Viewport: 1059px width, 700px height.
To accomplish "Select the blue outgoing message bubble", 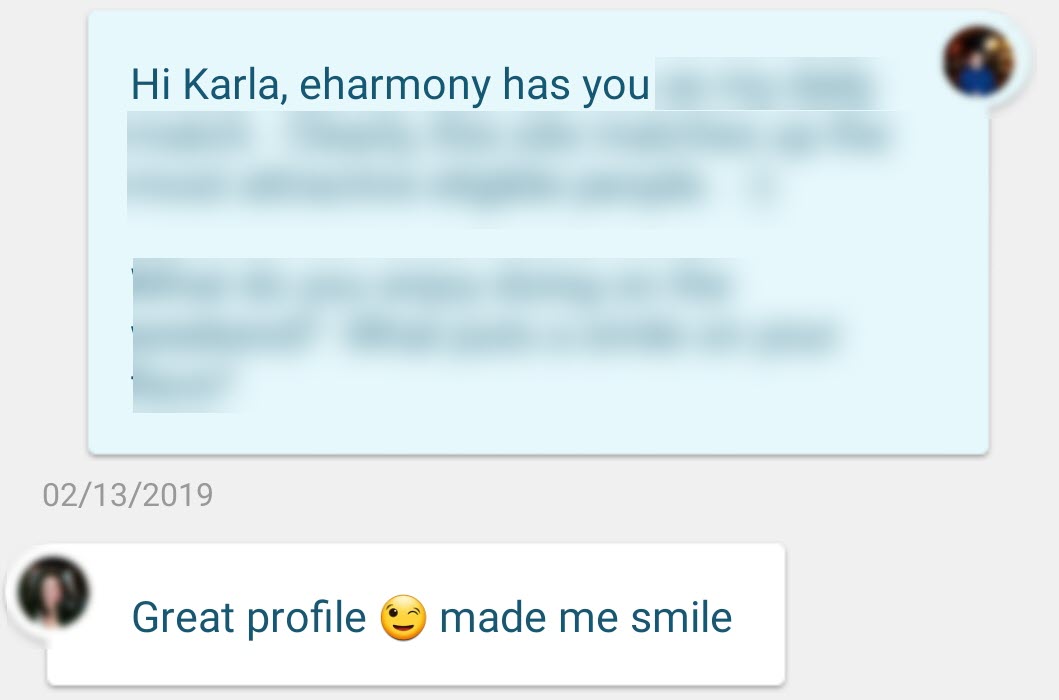I will click(538, 232).
